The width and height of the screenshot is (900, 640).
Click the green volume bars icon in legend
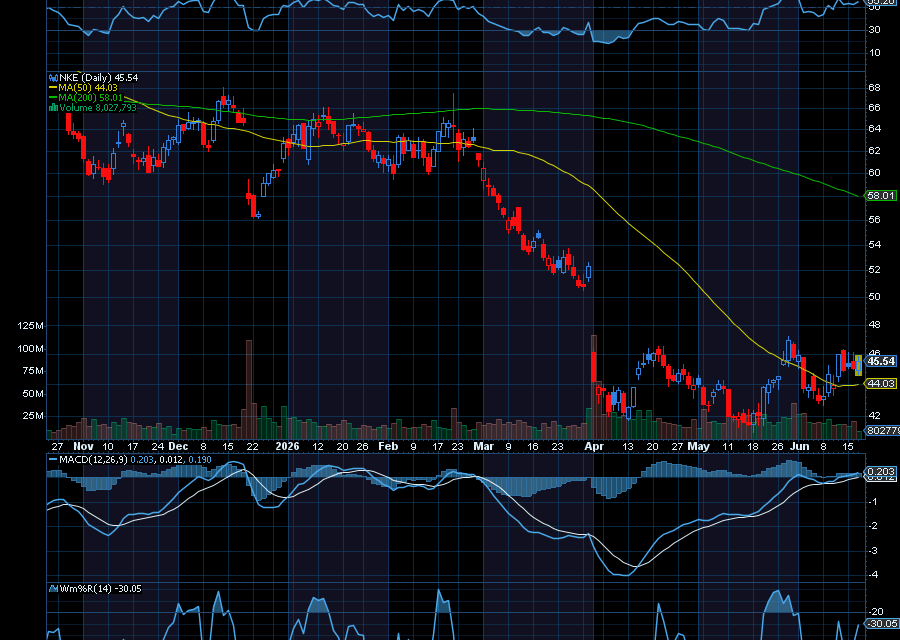53,107
